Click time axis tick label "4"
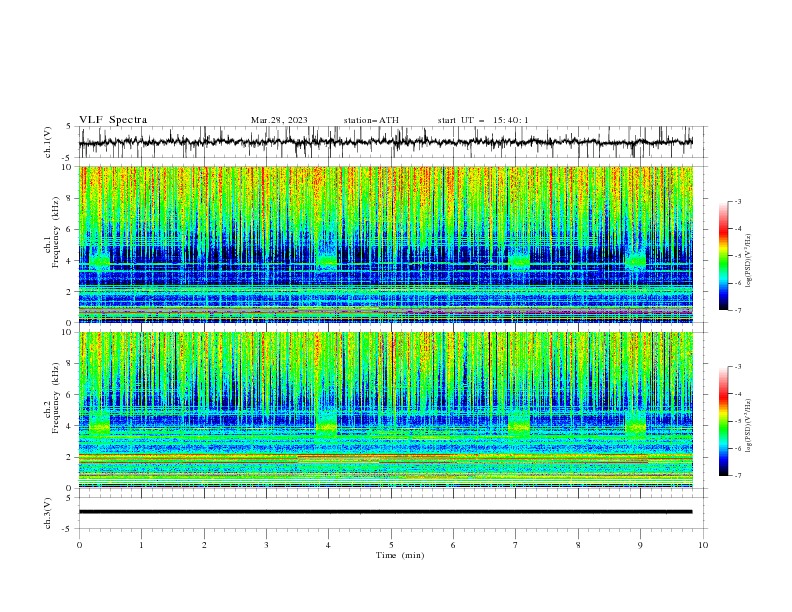Viewport: 792px width, 612px height. (x=328, y=545)
